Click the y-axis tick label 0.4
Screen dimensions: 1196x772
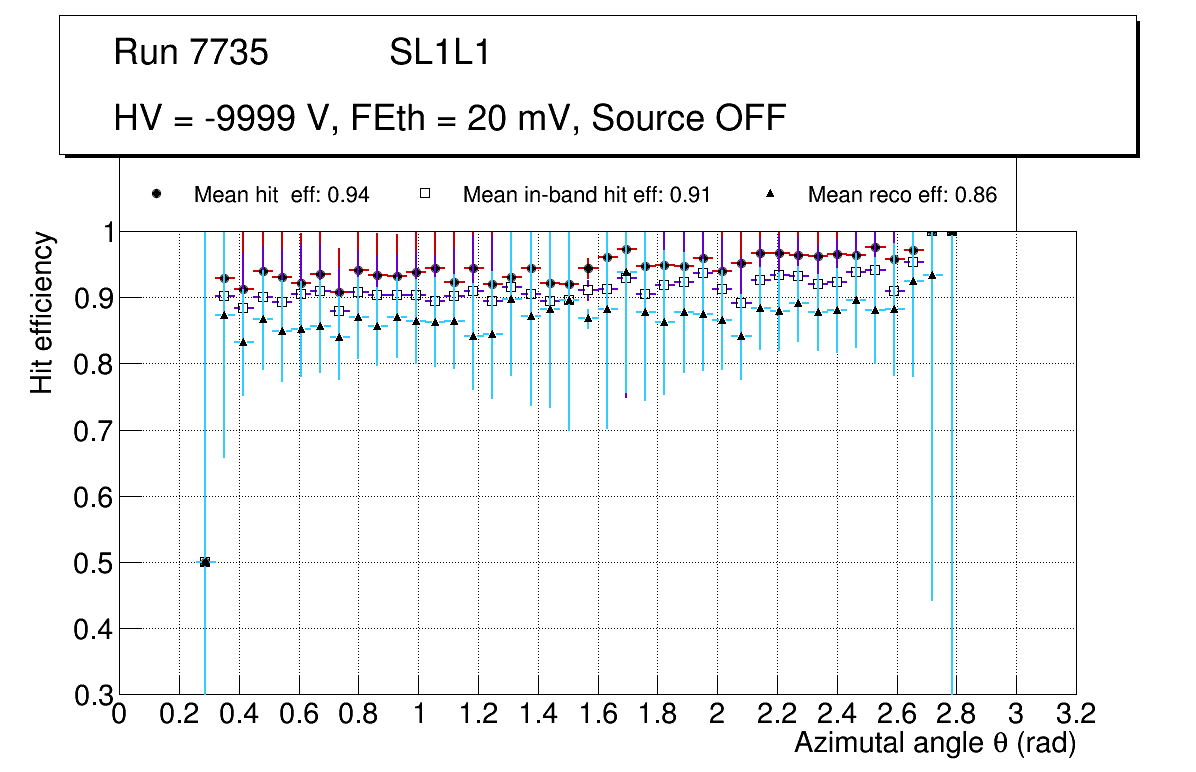click(92, 629)
